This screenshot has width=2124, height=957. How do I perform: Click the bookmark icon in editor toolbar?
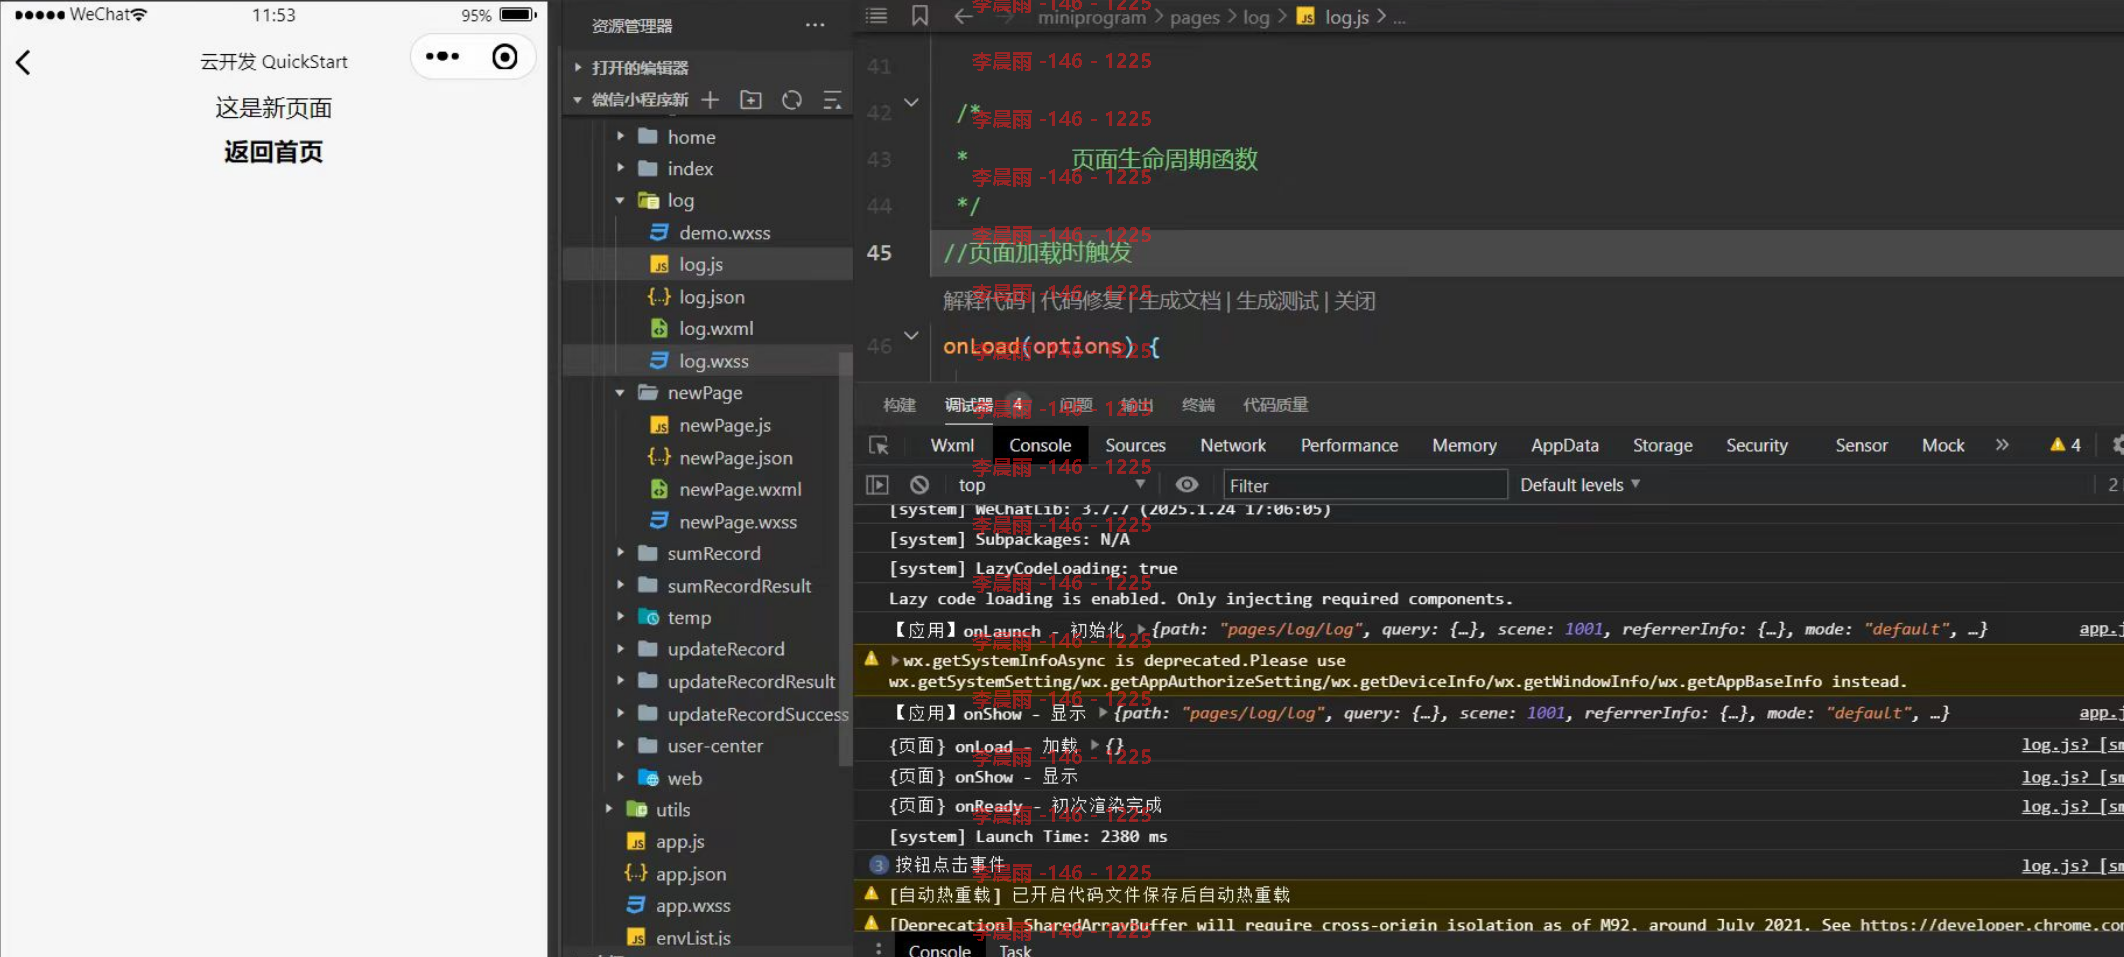coord(920,16)
